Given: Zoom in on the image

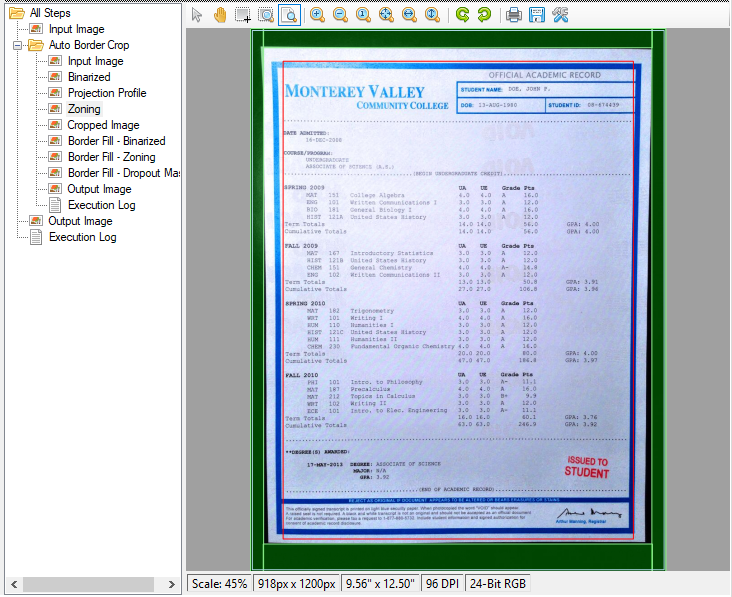Looking at the screenshot, I should coord(317,15).
